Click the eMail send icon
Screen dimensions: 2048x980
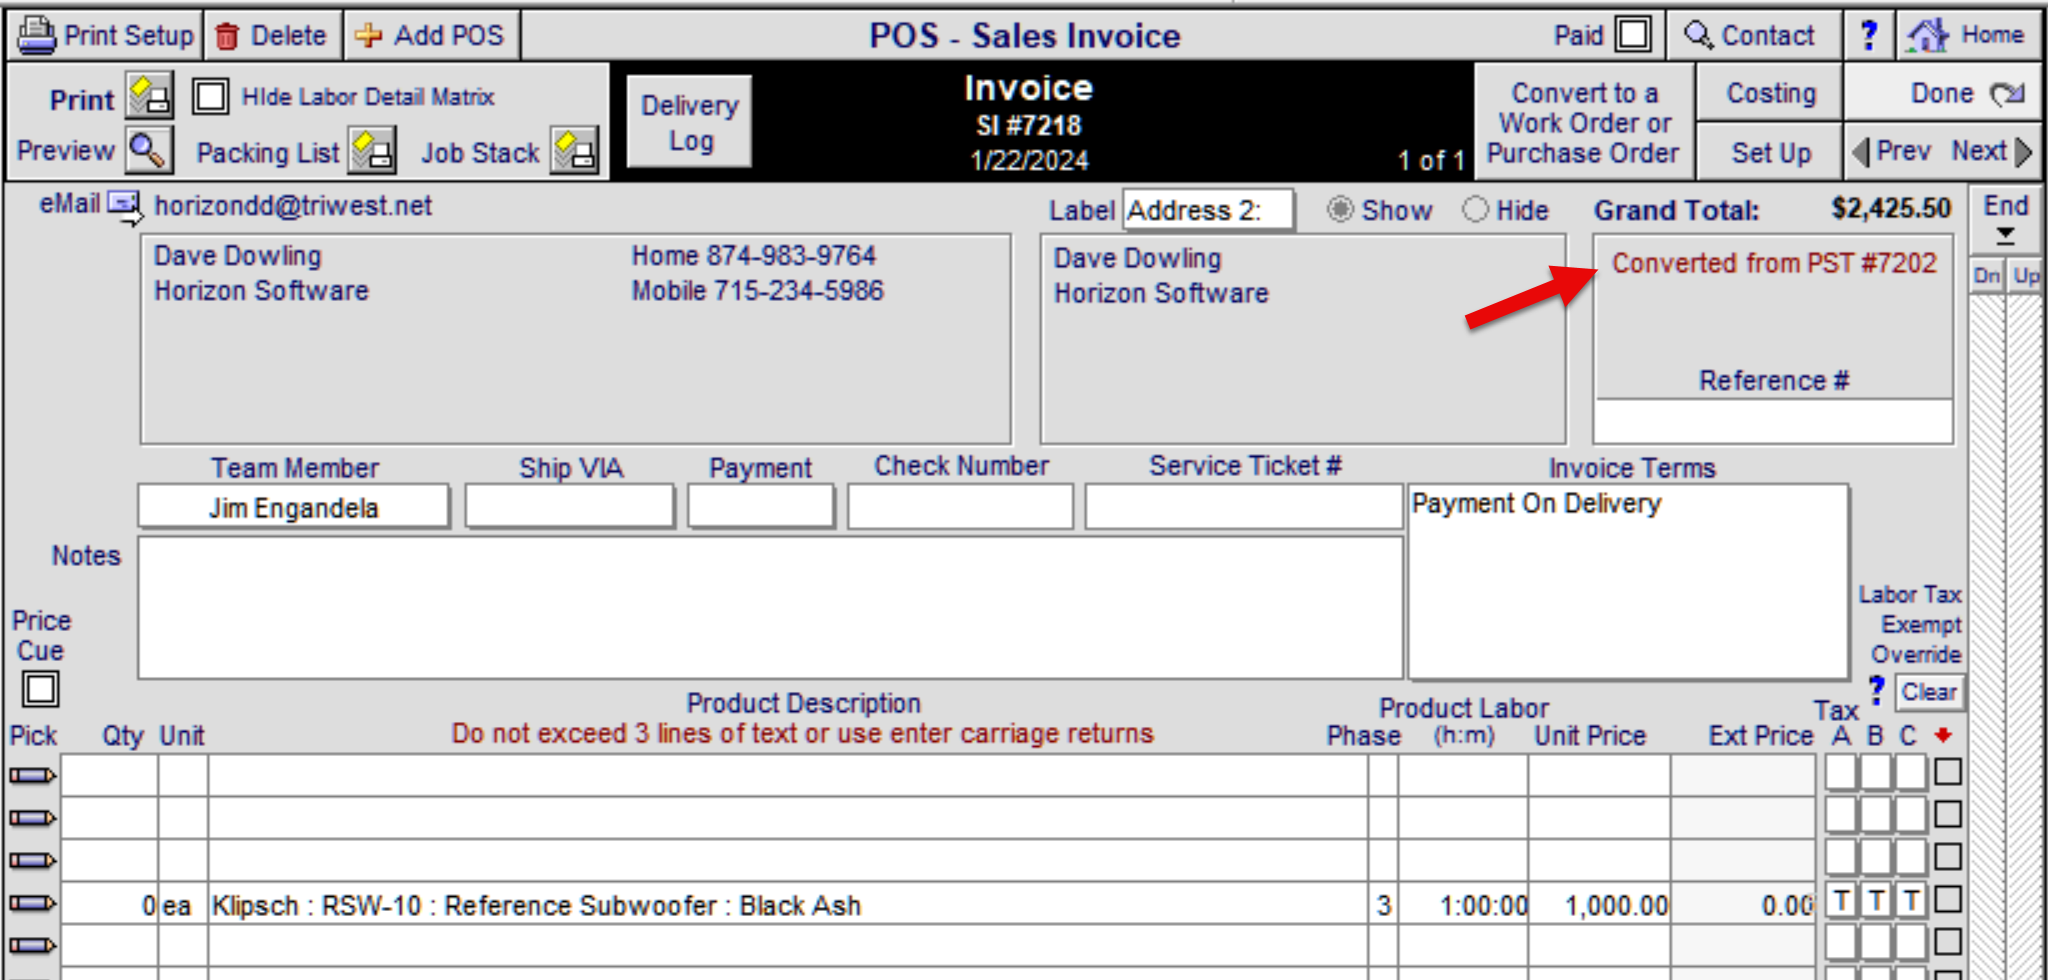[x=126, y=206]
